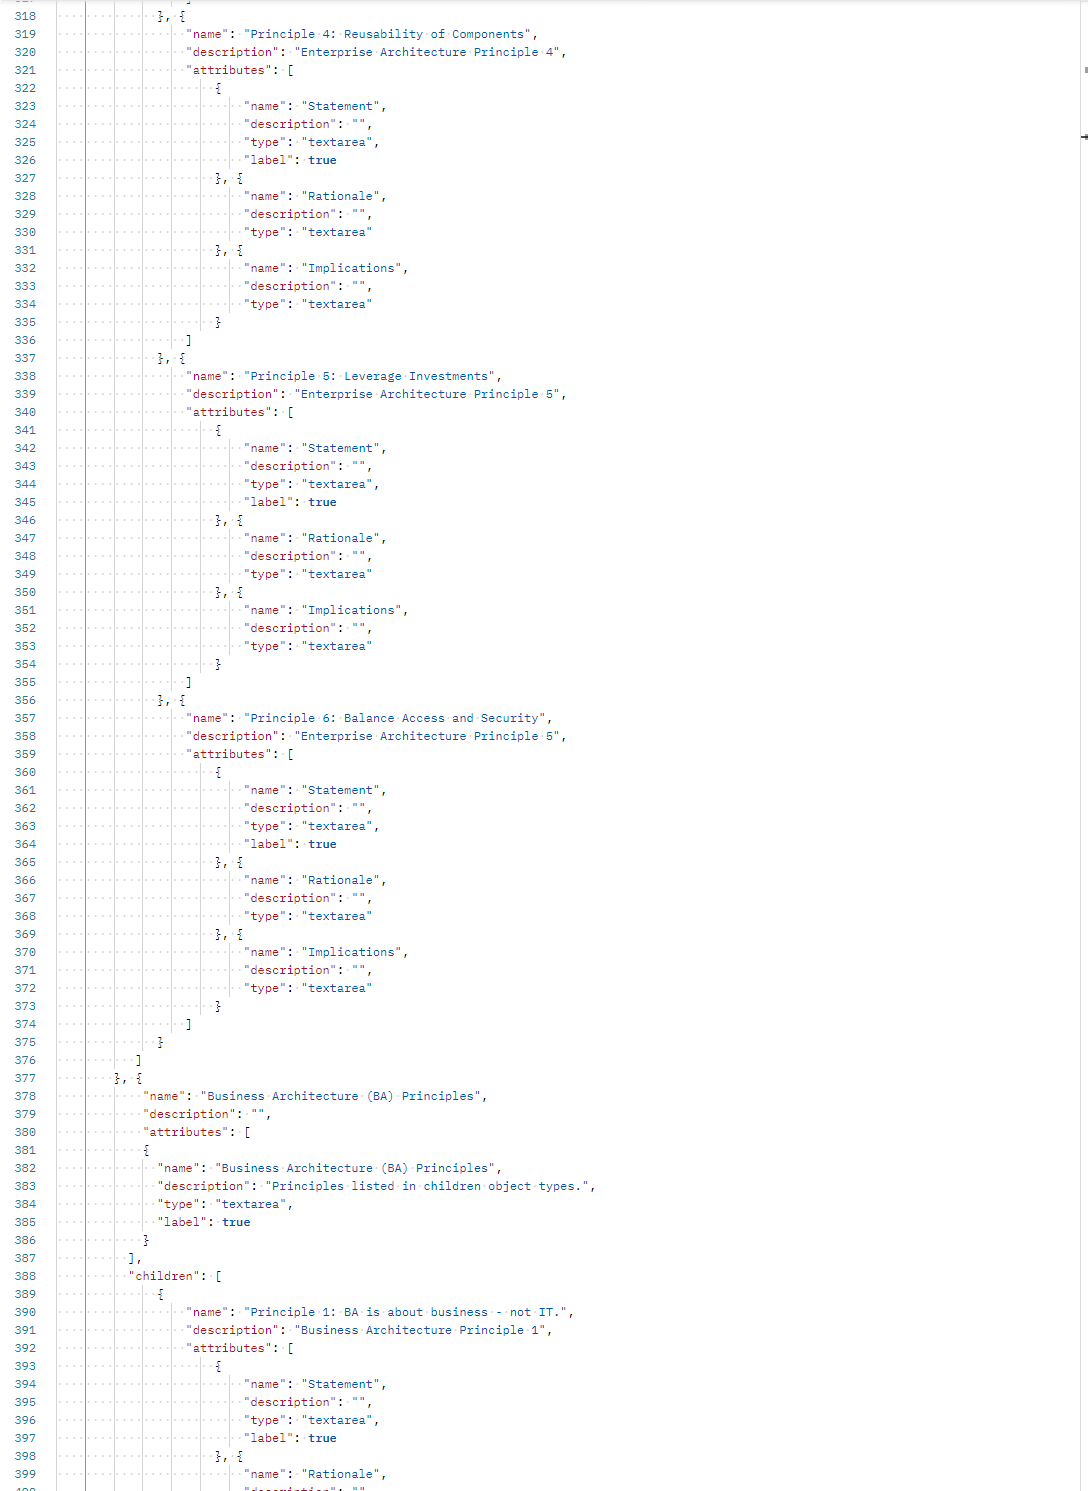
Task: Click the "textarea" value on line 384
Action: [250, 1204]
